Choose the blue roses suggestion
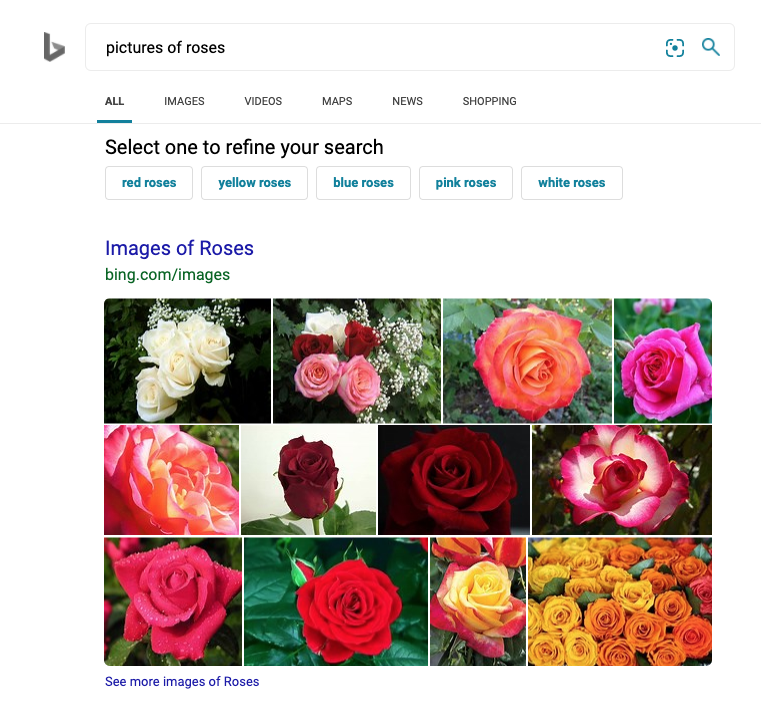761x702 pixels. 363,183
